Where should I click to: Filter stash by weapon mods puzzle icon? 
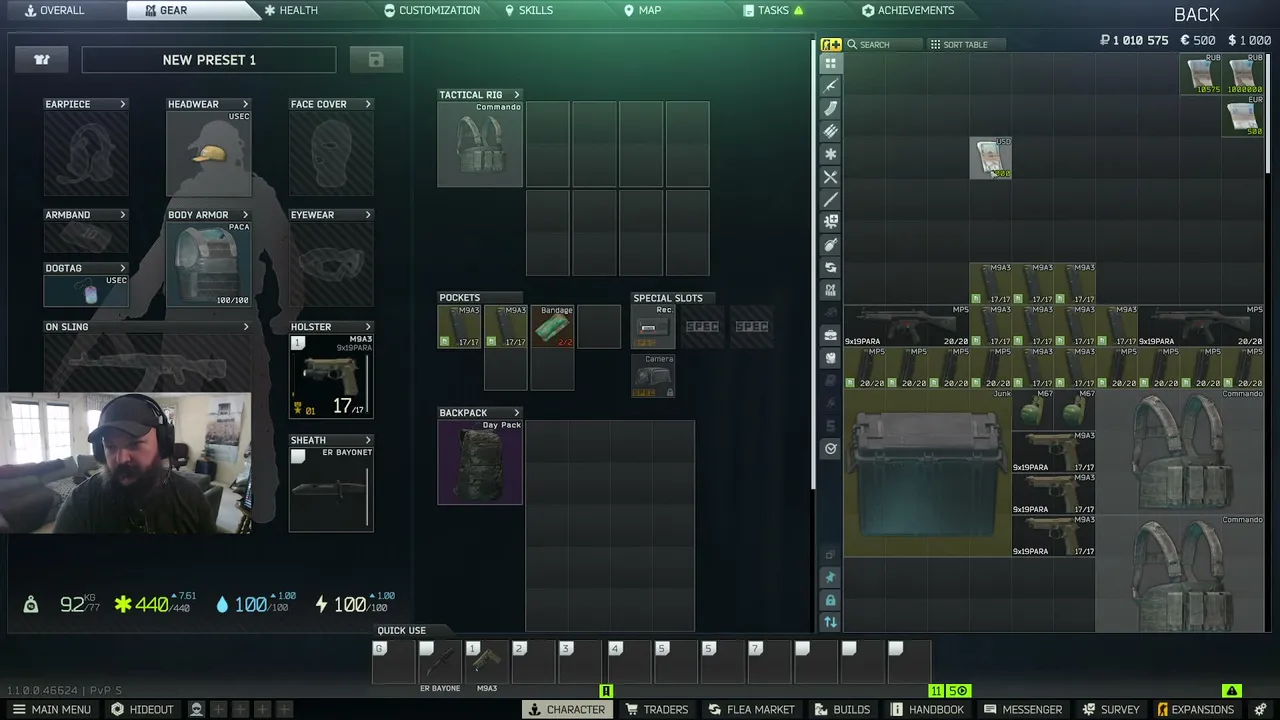(x=830, y=222)
